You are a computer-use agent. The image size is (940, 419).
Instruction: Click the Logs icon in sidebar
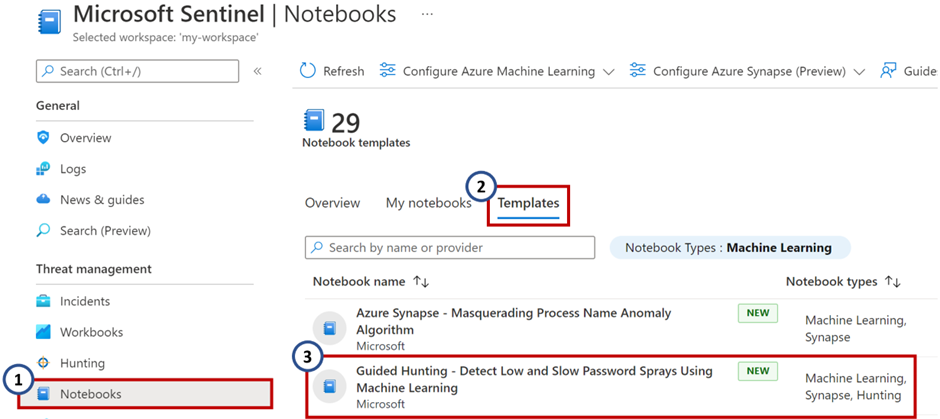tap(43, 169)
